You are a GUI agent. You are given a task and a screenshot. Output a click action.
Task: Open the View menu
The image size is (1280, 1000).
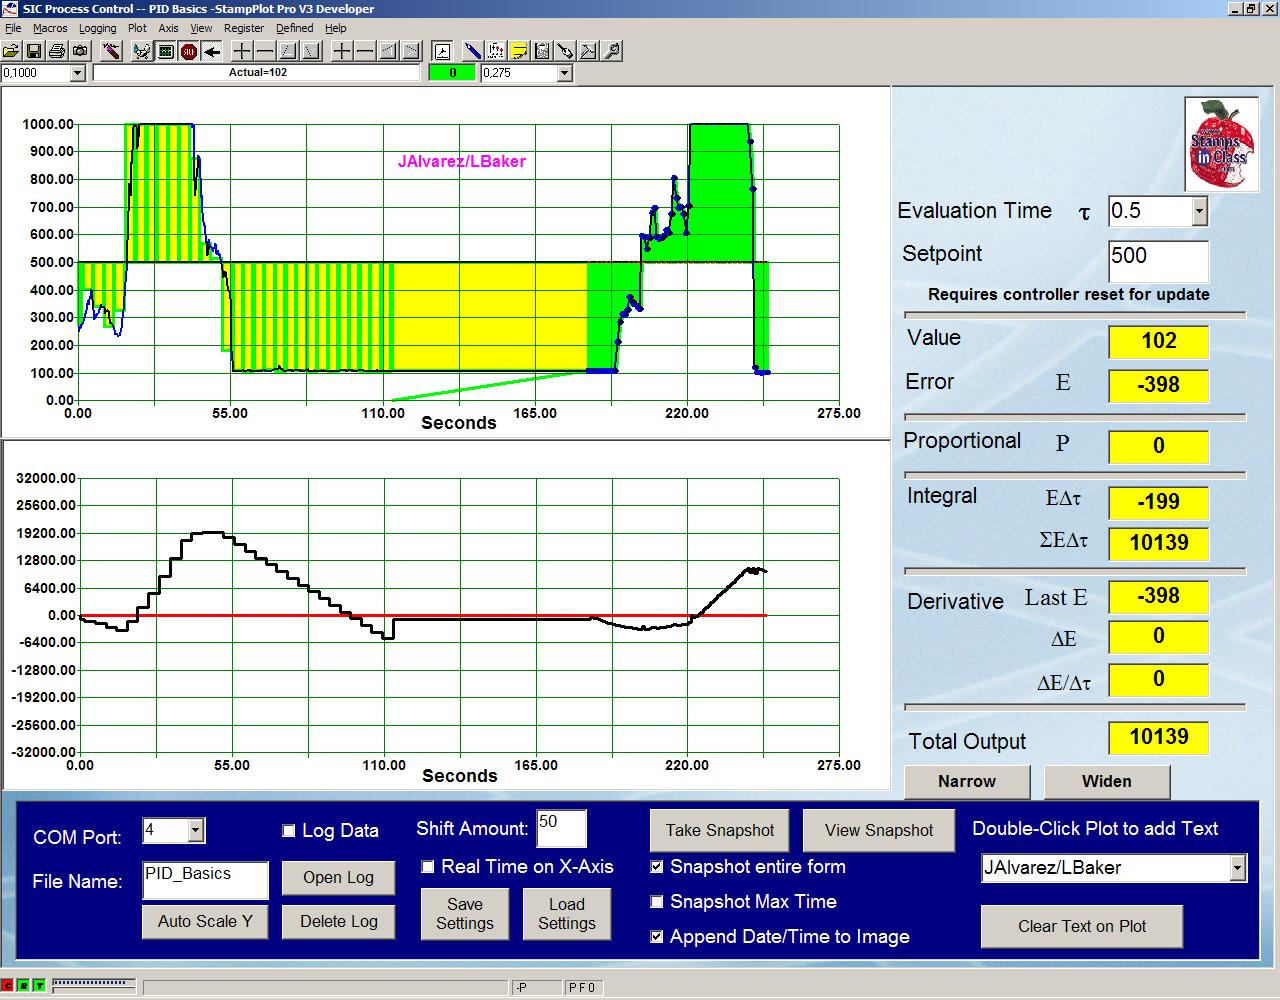[201, 28]
